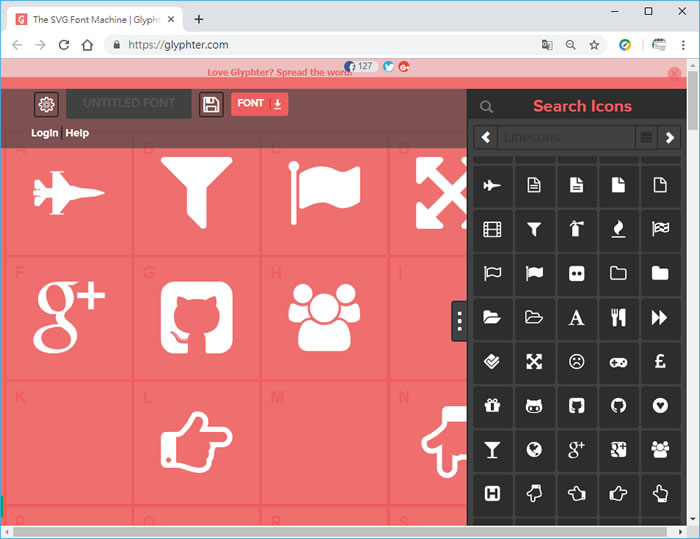Select glyph slot G with GitHub logo
Image resolution: width=700 pixels, height=539 pixels.
pyautogui.click(x=196, y=318)
